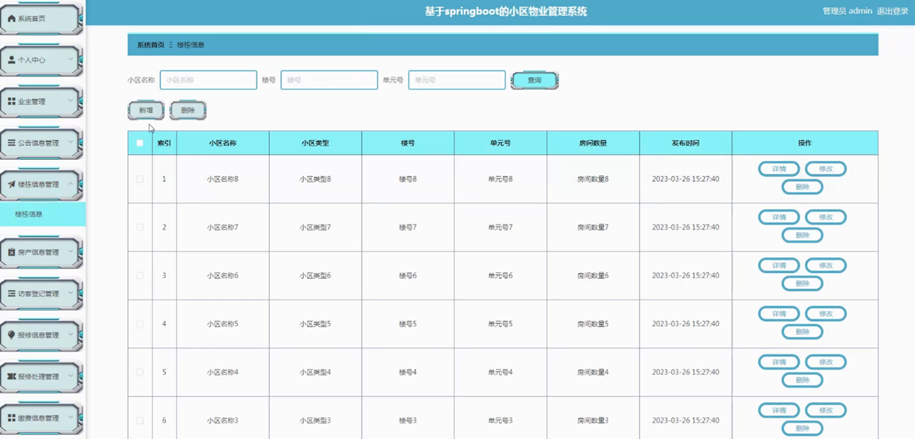
Task: Focus the 小区名称 search input field
Action: (x=208, y=80)
